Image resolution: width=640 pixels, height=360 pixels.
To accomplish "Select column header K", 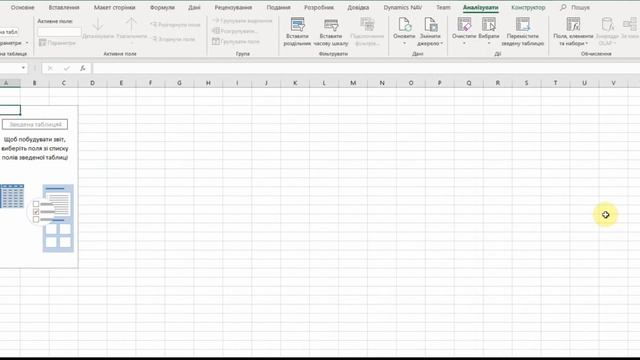I will (295, 83).
